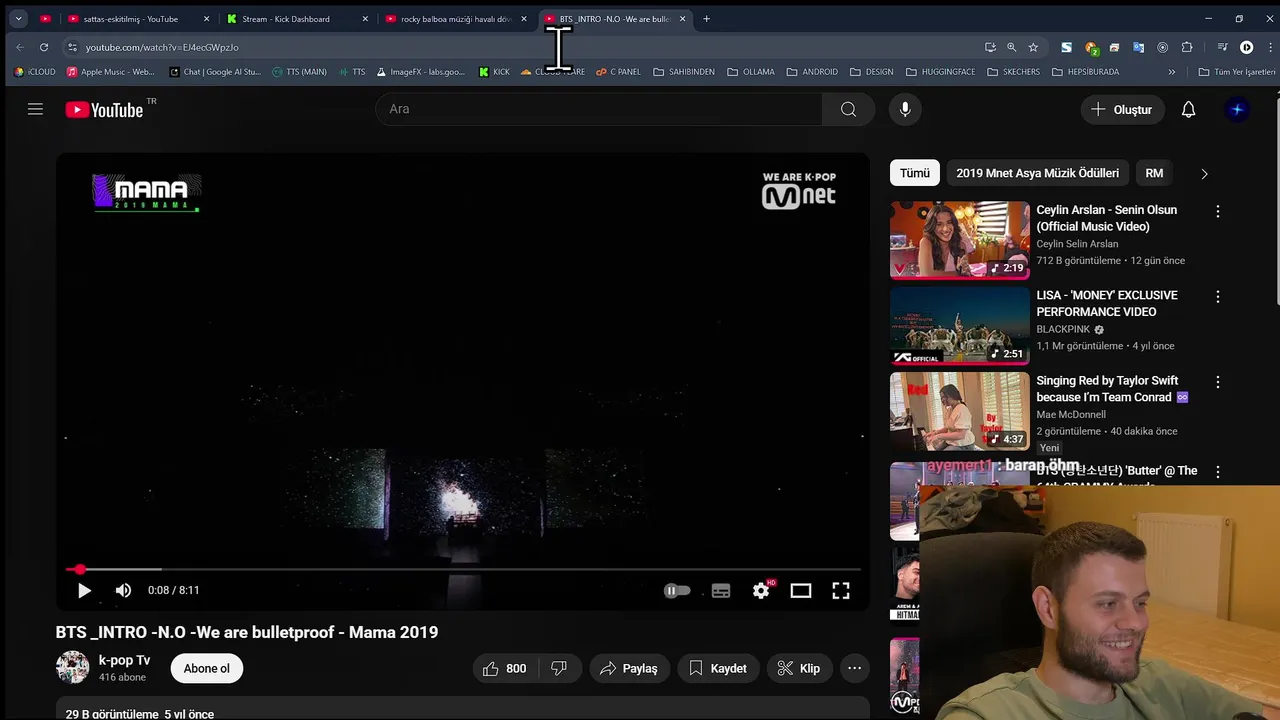Open ImageFX bookmark
1280x720 pixels.
[420, 72]
